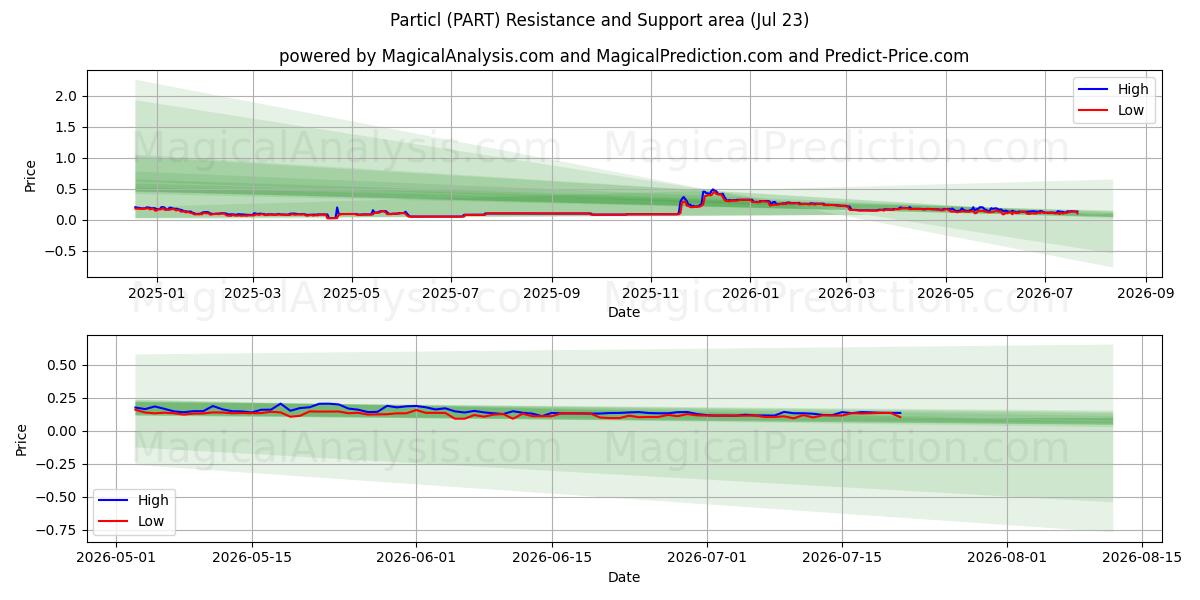This screenshot has width=1200, height=600.
Task: Click the '2026-07-15' tick label on bottom chart
Action: coord(842,558)
